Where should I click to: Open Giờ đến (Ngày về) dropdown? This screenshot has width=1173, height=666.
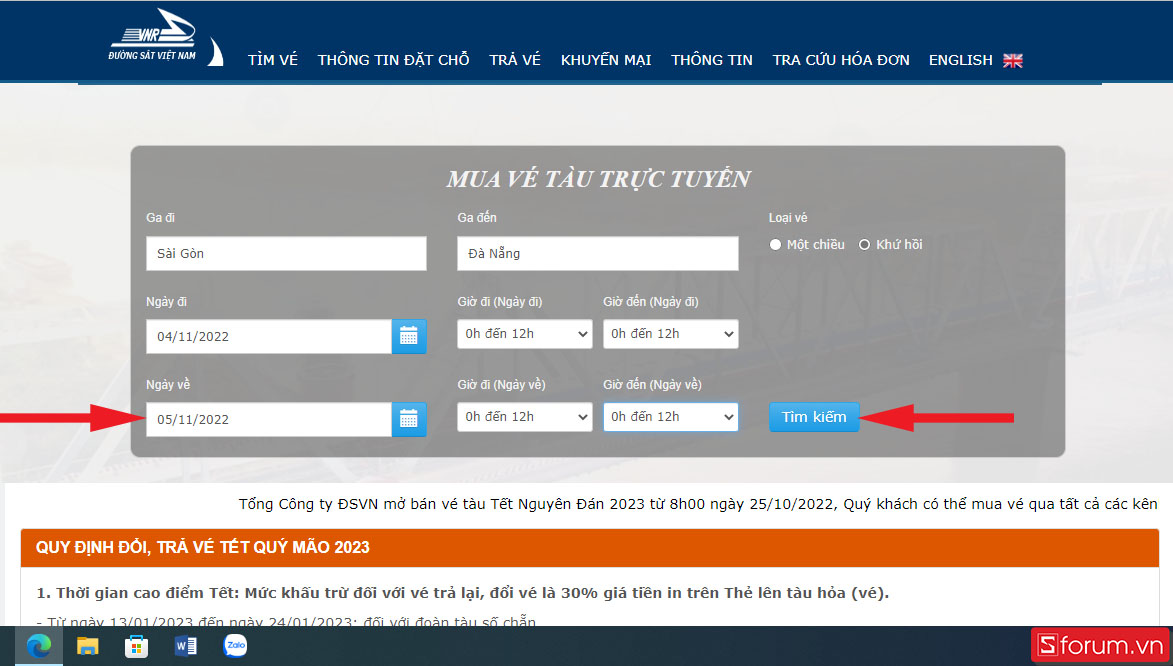(x=670, y=417)
